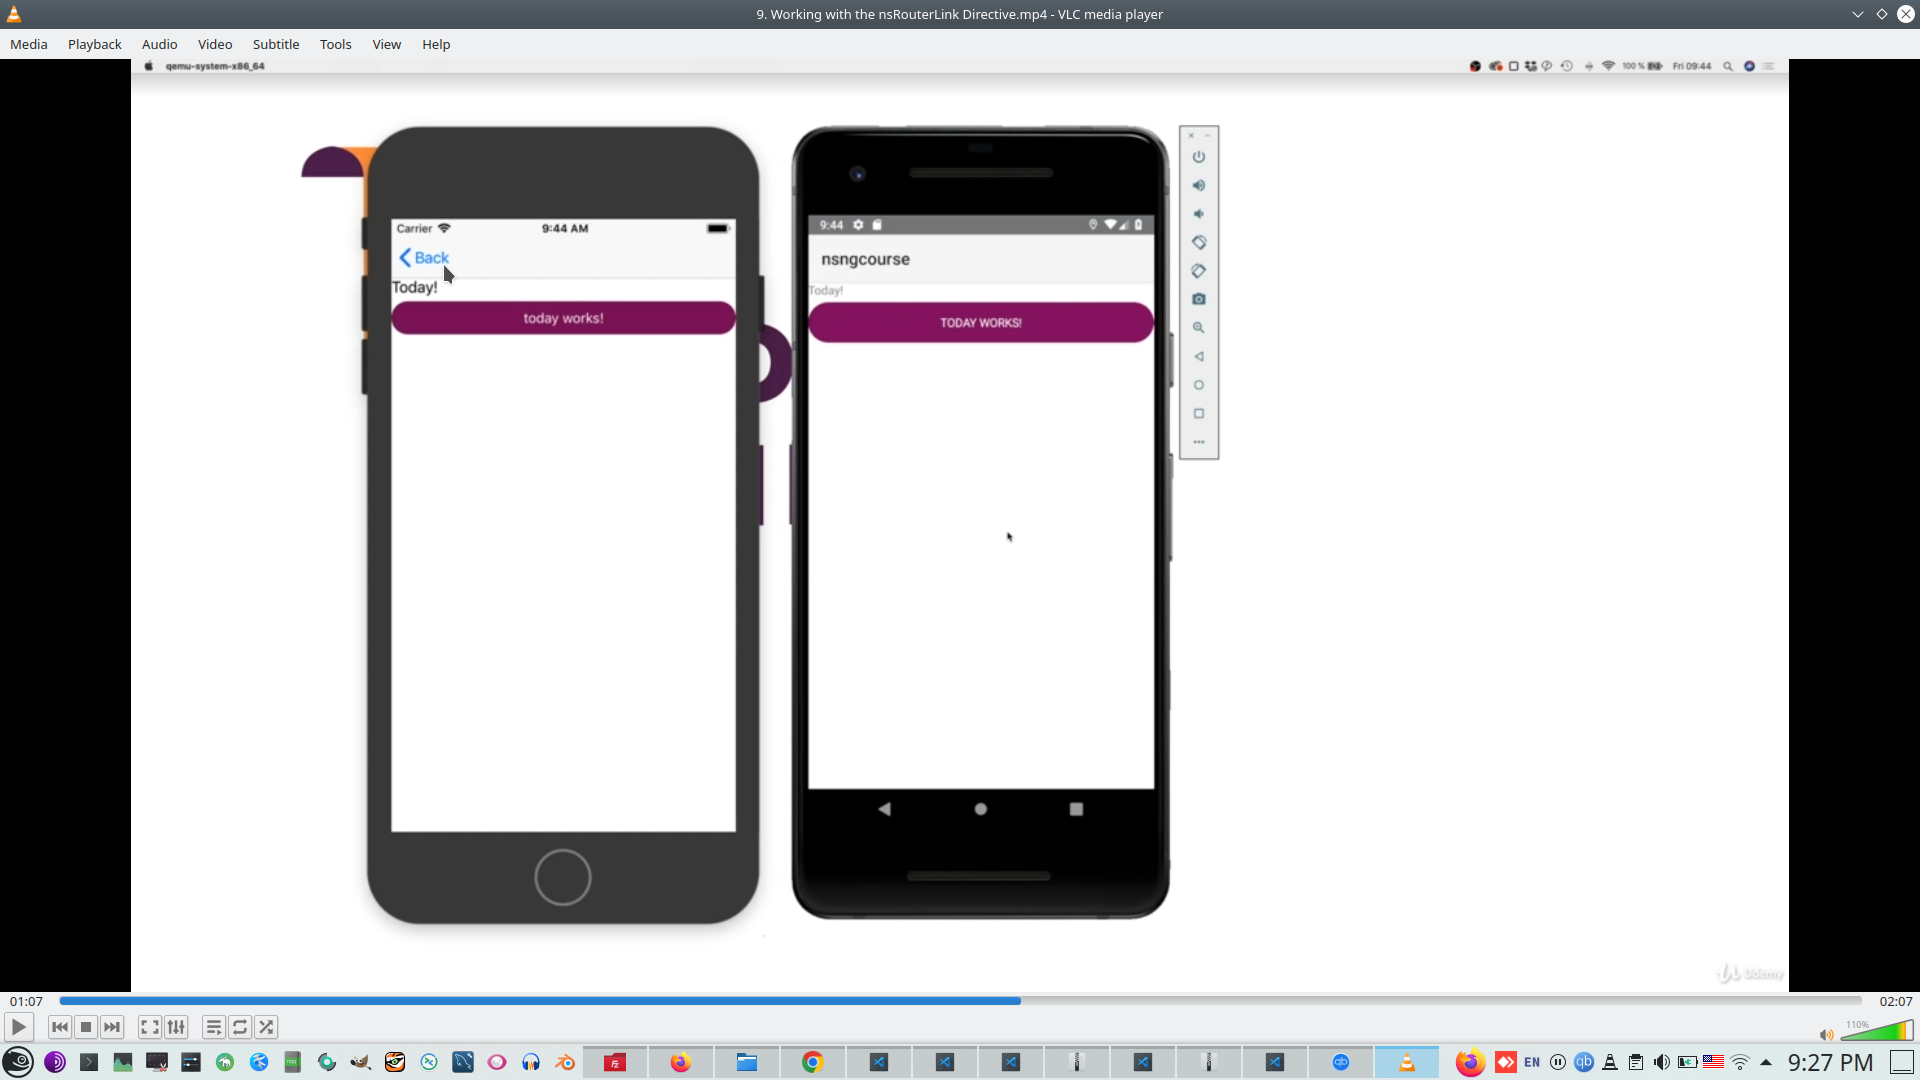This screenshot has height=1080, width=1920.
Task: Stop playback with the Stop button
Action: 86,1027
